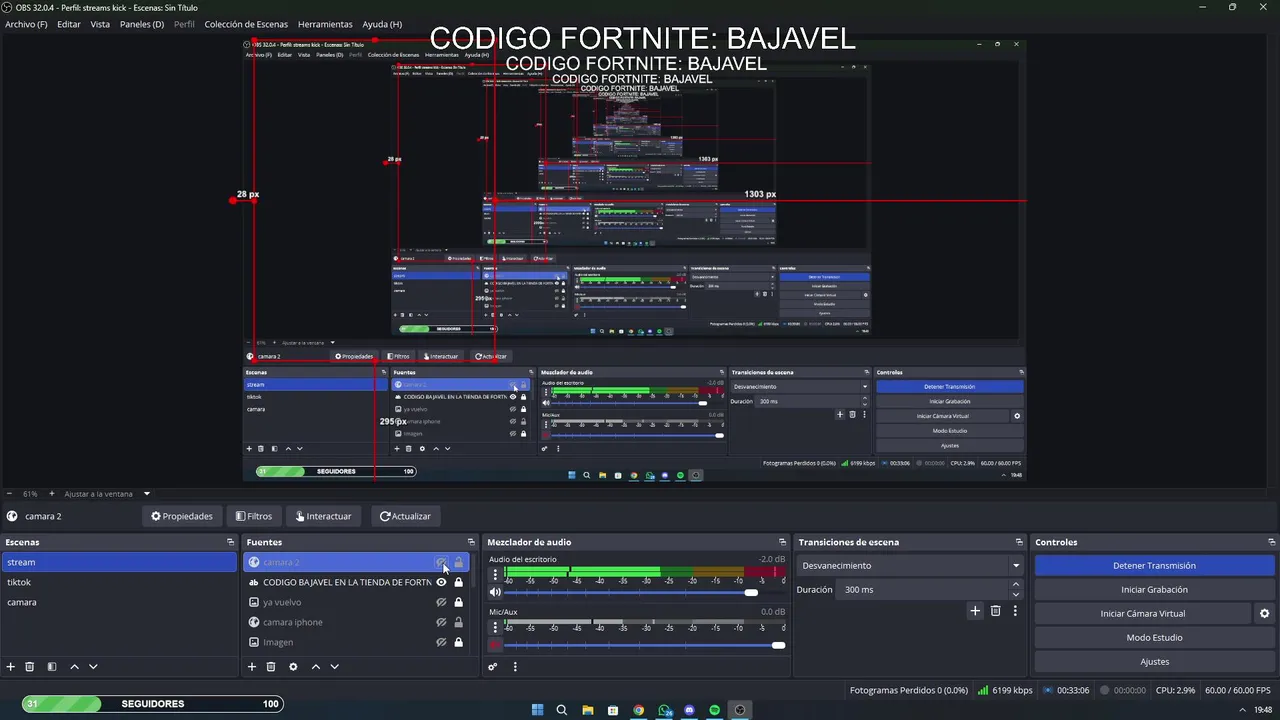Zoom in preview with plus icon
Image resolution: width=1280 pixels, height=720 pixels.
point(52,494)
